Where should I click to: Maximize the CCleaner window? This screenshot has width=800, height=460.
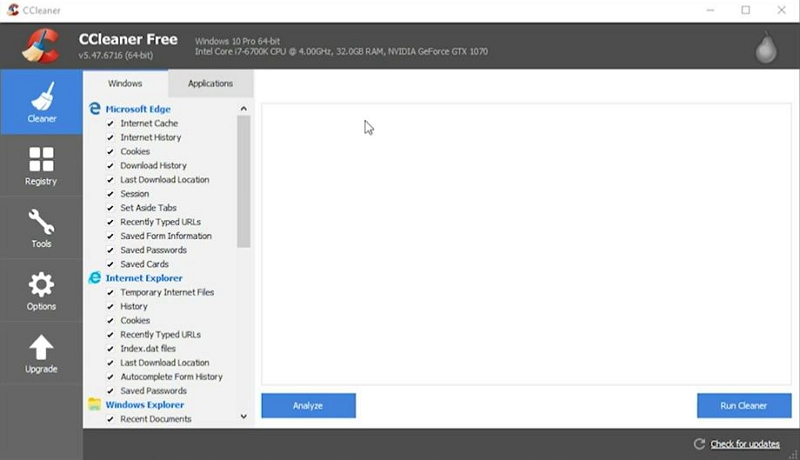745,10
